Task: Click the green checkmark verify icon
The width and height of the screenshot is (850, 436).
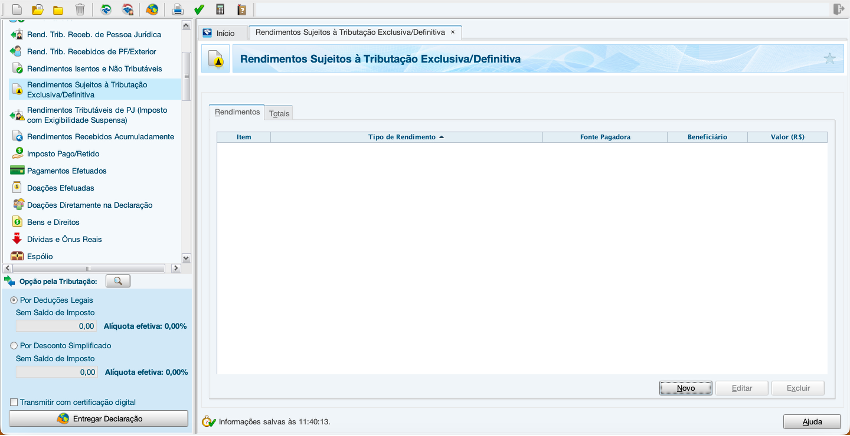Action: (198, 9)
